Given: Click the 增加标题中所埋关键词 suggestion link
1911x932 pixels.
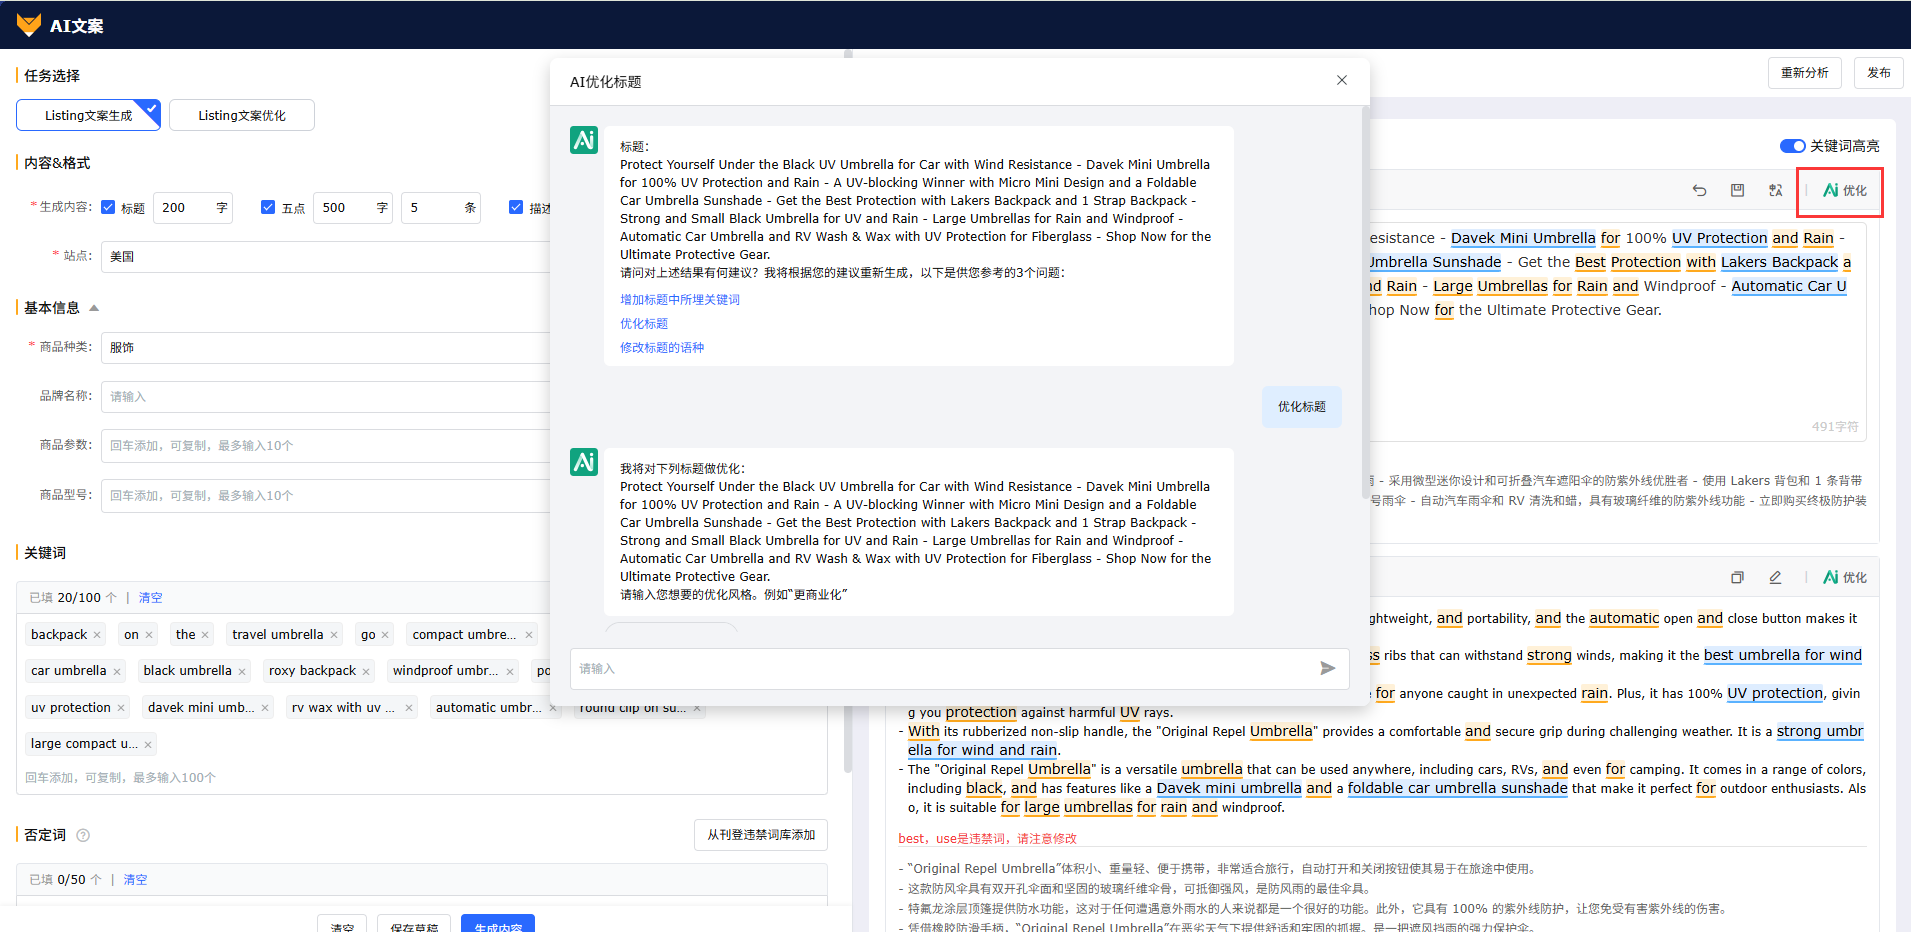Looking at the screenshot, I should coord(680,300).
